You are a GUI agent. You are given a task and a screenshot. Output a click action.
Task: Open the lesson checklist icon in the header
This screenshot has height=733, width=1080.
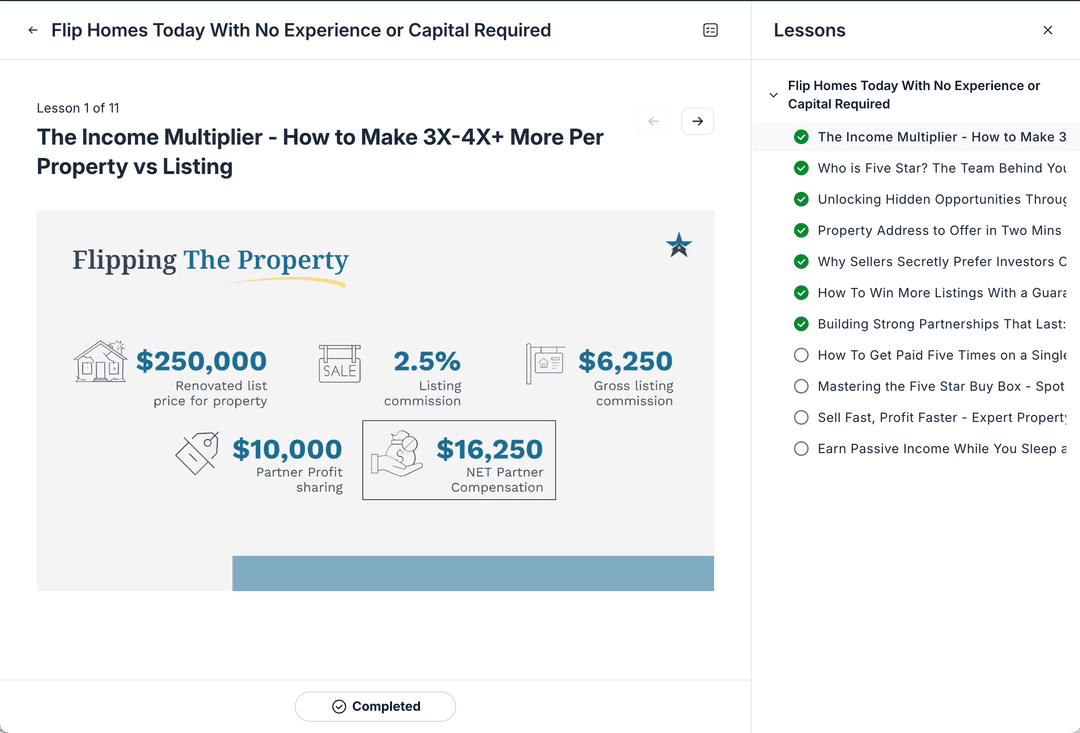(710, 30)
